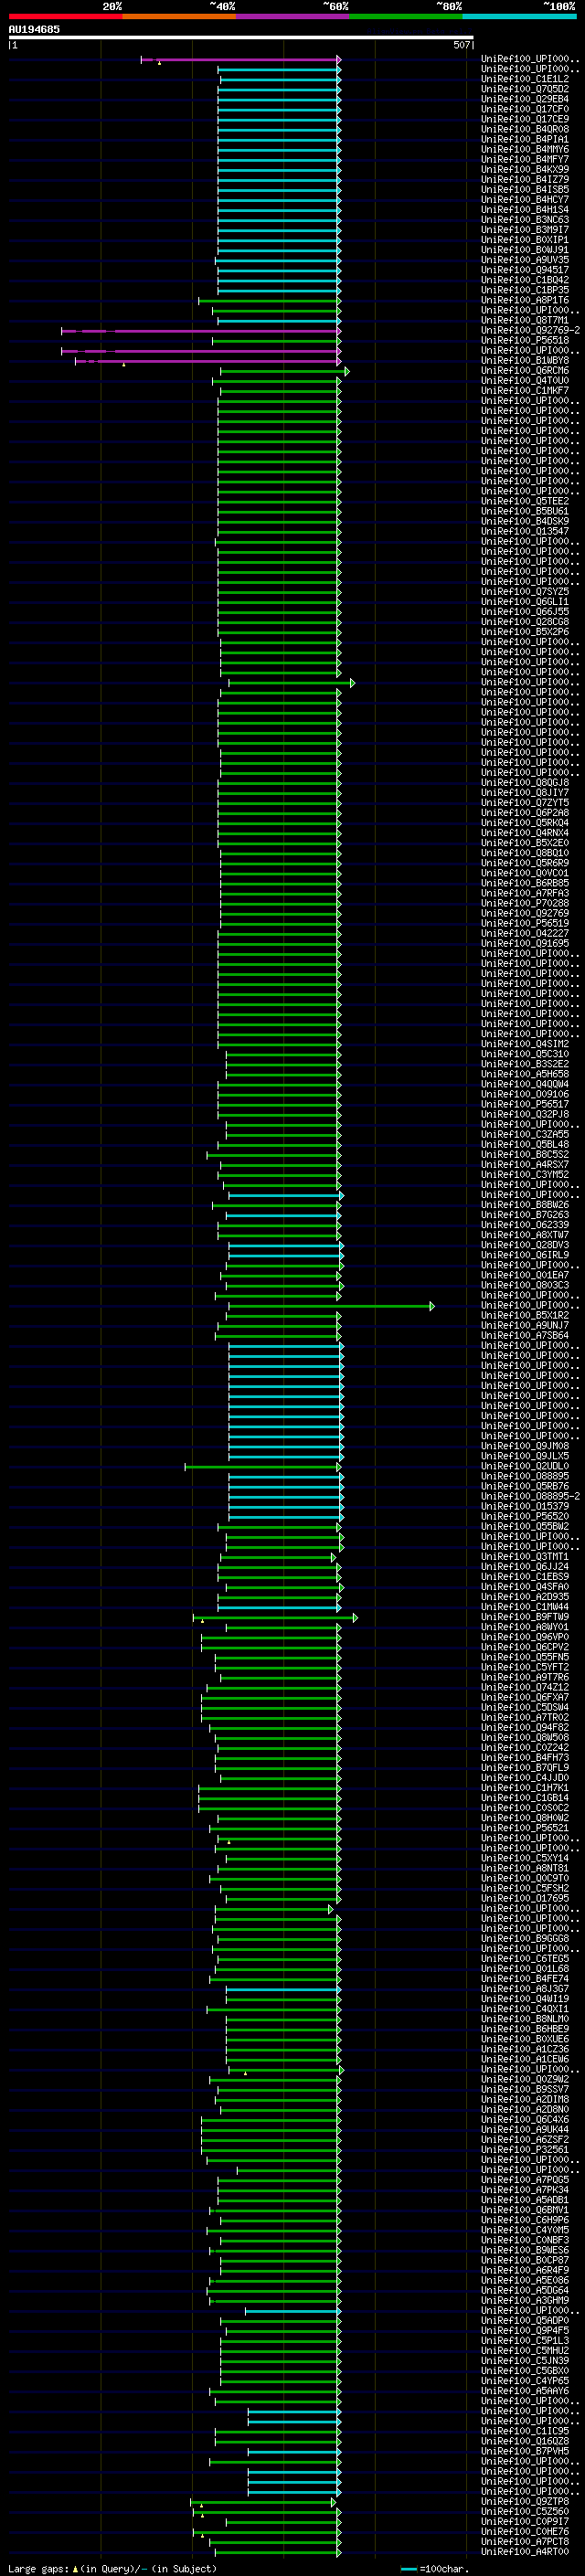This screenshot has width=585, height=2576.
Task: Click the purple ~60% identity legend segment
Action: click(292, 17)
